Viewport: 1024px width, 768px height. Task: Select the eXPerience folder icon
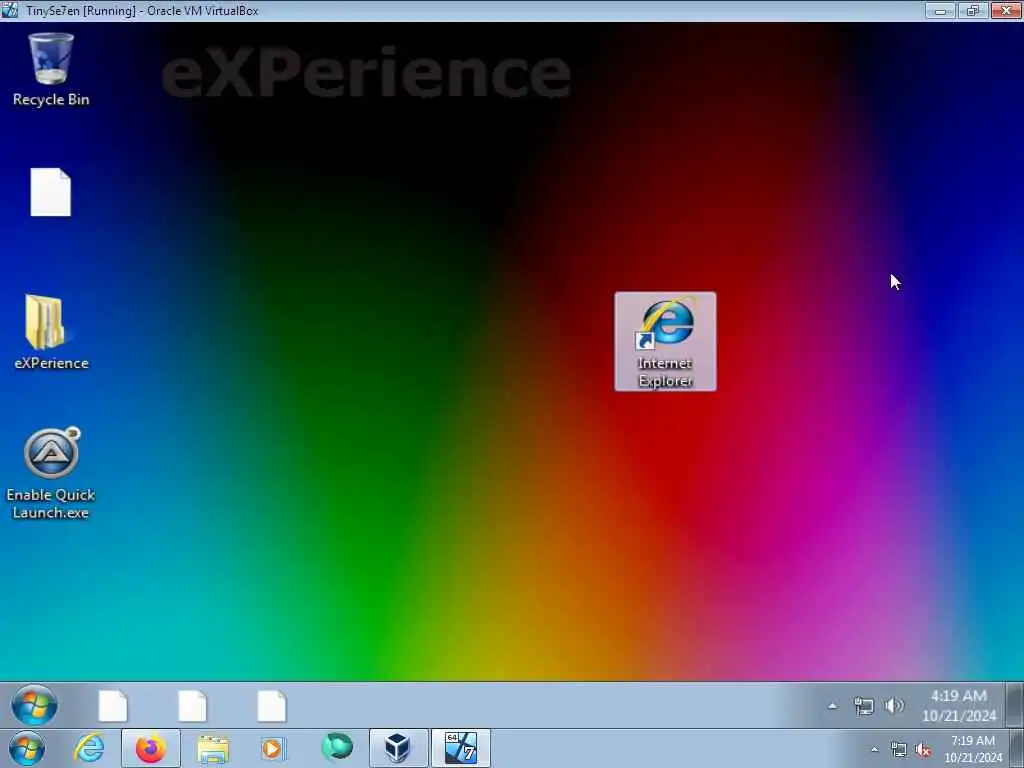(x=51, y=332)
